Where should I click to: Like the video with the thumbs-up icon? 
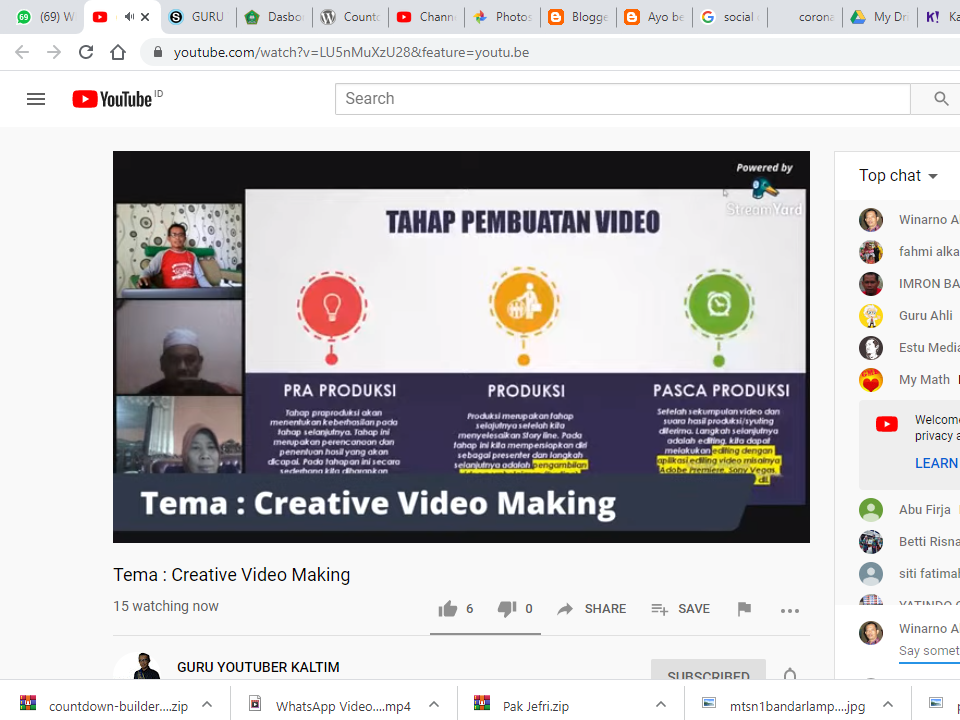(448, 608)
